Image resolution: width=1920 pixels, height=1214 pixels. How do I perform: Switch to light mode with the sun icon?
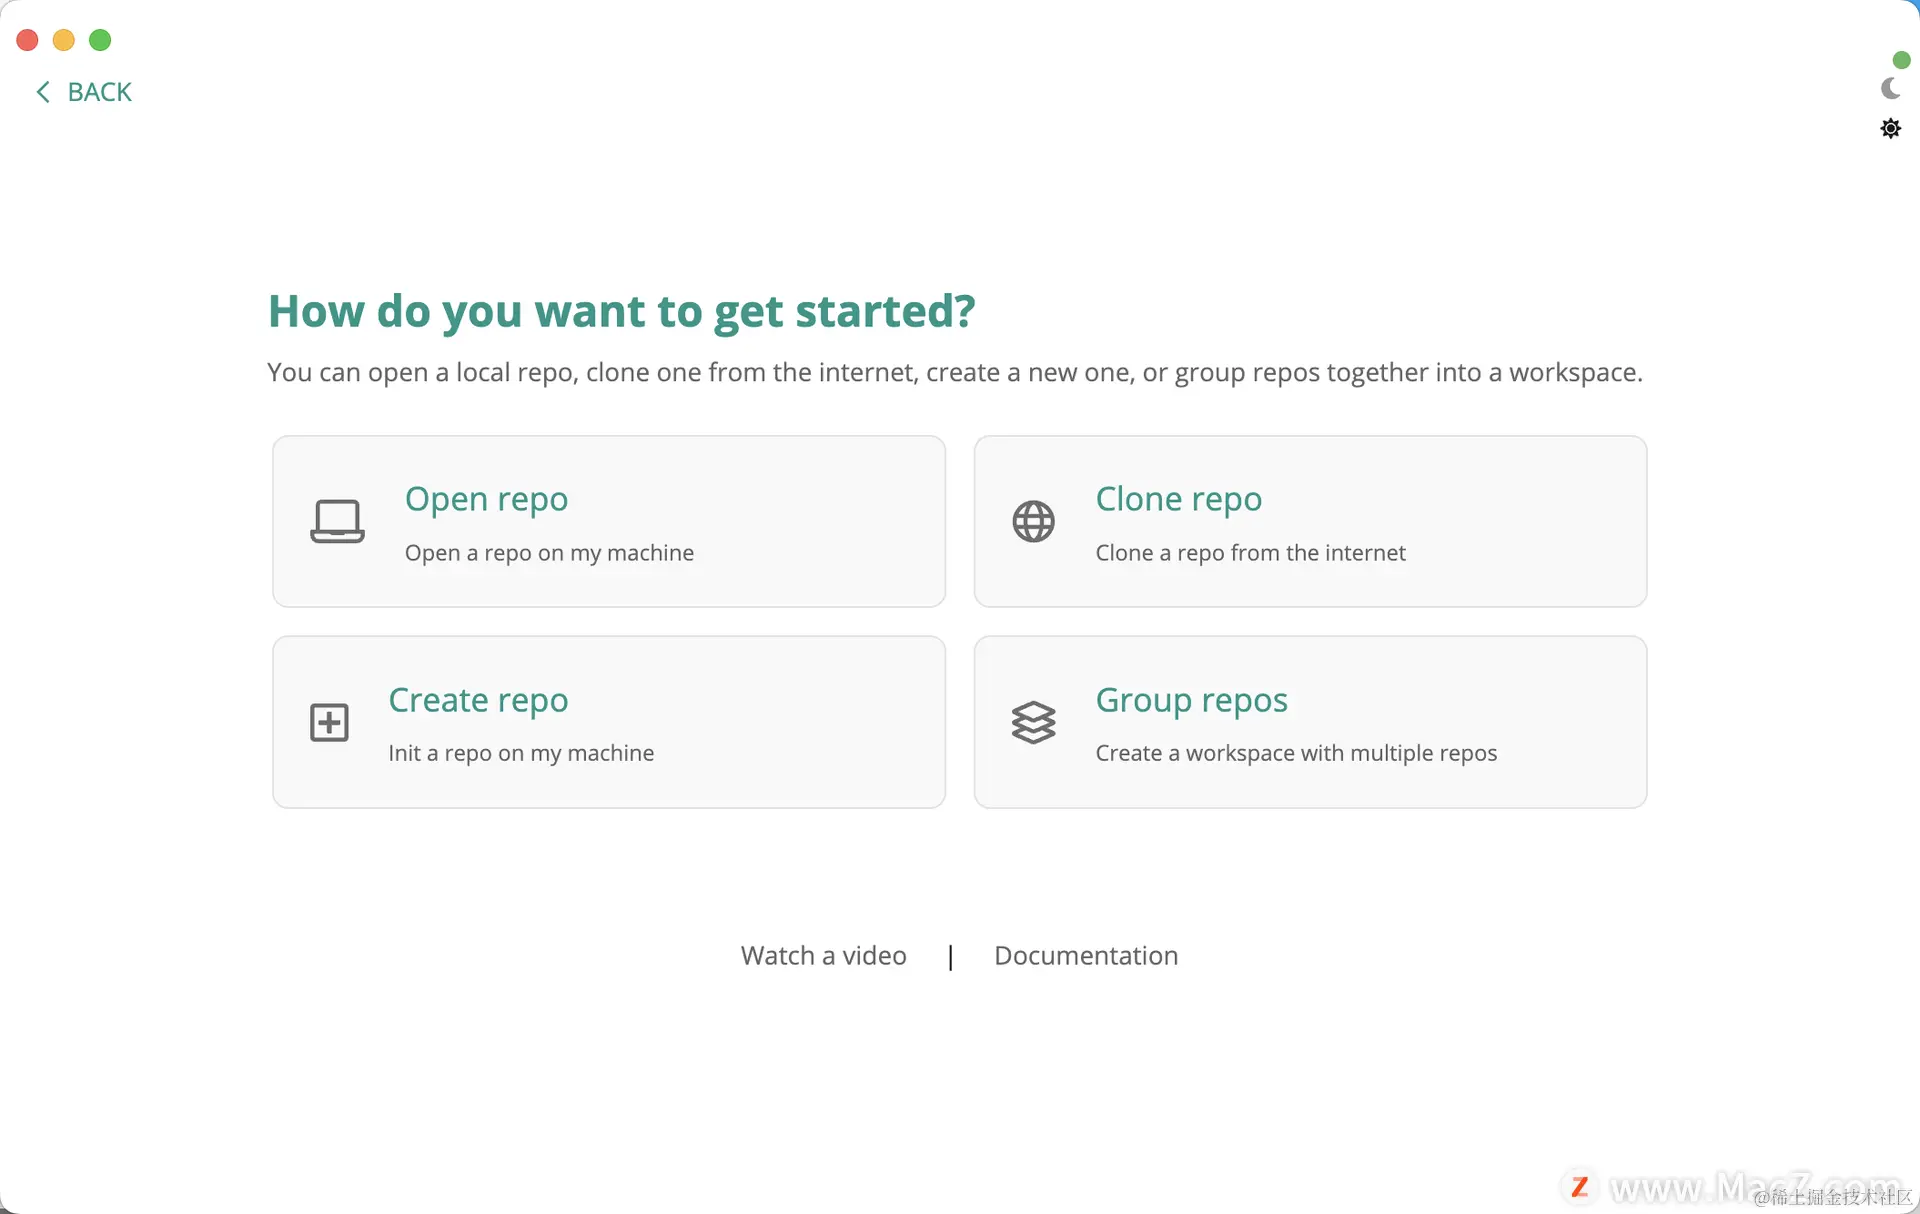click(1890, 128)
